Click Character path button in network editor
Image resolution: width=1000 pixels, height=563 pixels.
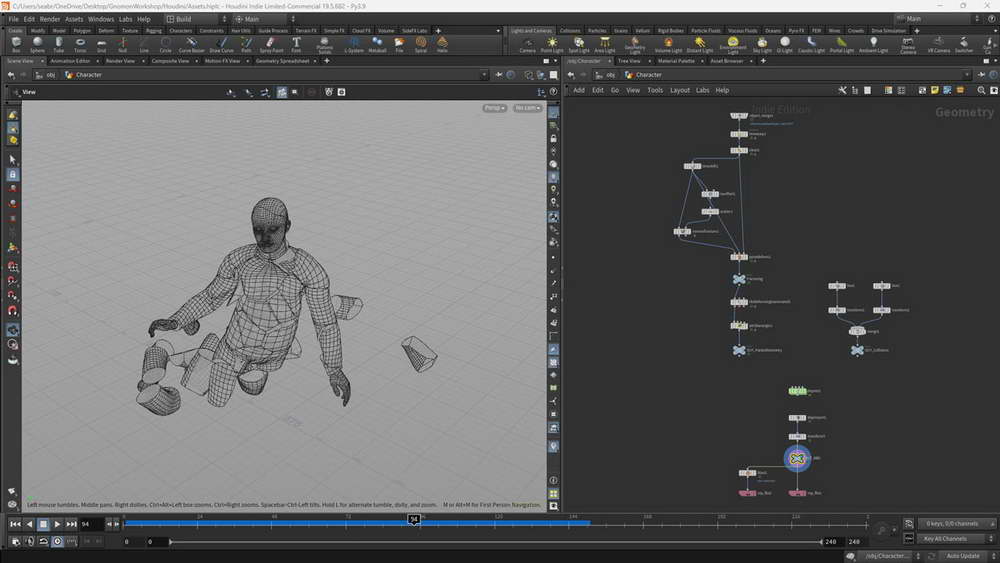click(643, 75)
